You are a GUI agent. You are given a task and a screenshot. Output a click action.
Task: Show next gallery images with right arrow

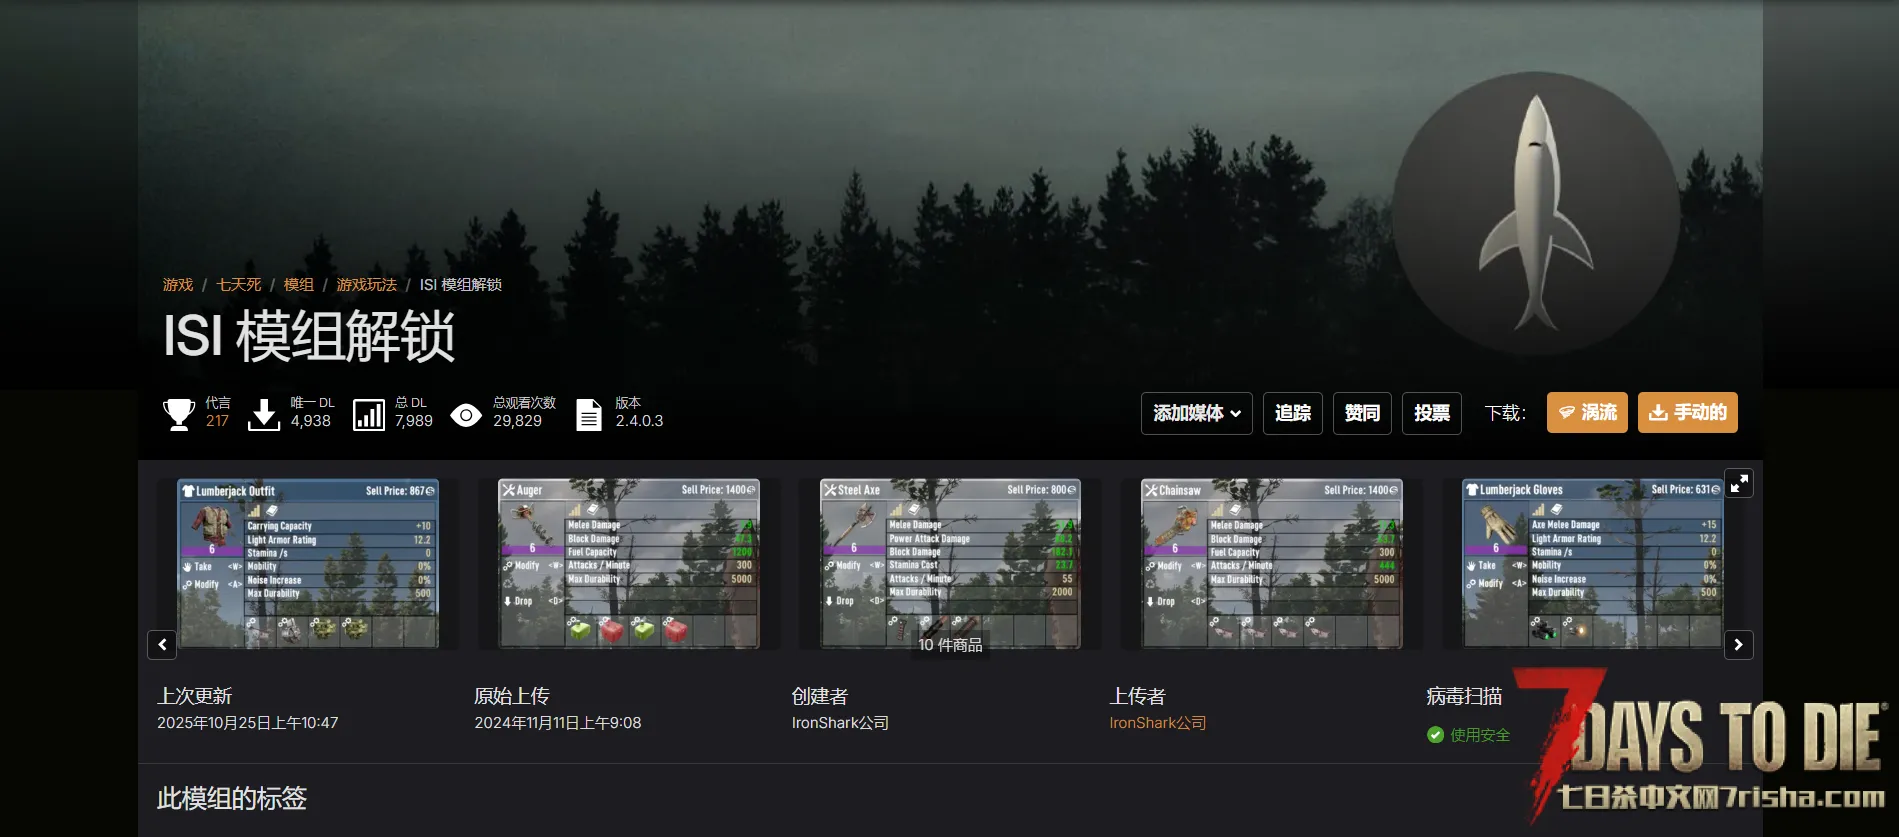click(1738, 645)
